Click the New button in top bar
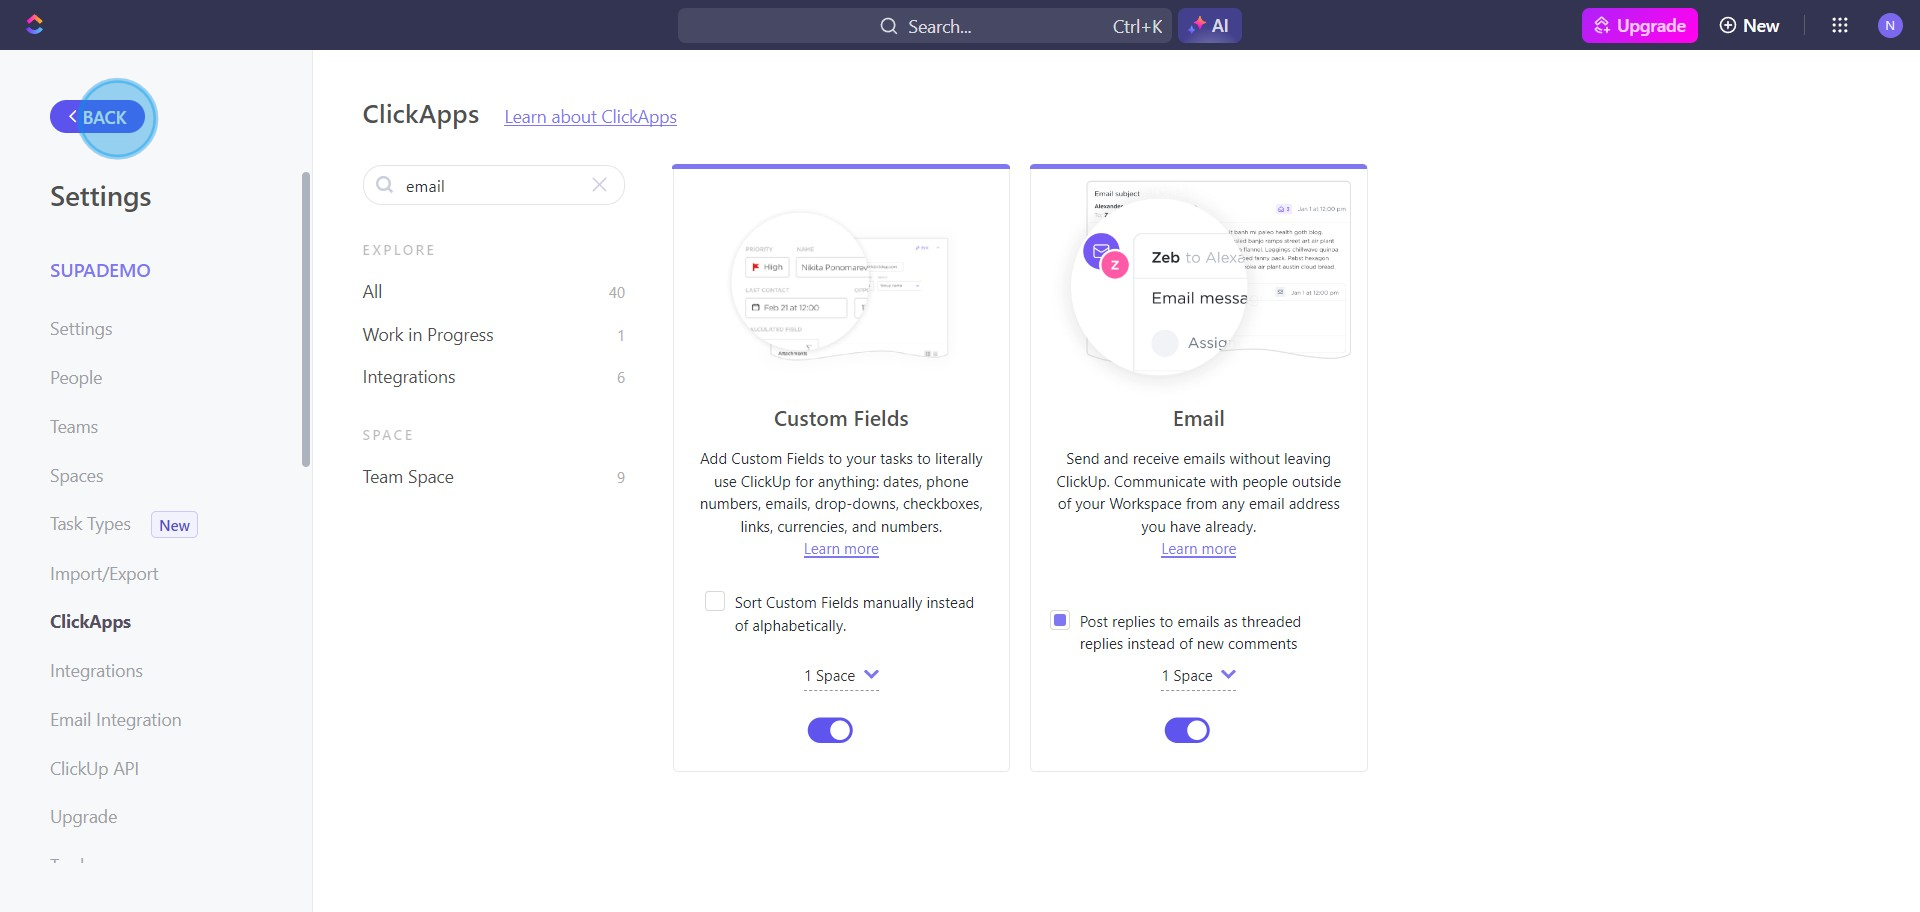1920x912 pixels. pyautogui.click(x=1749, y=26)
